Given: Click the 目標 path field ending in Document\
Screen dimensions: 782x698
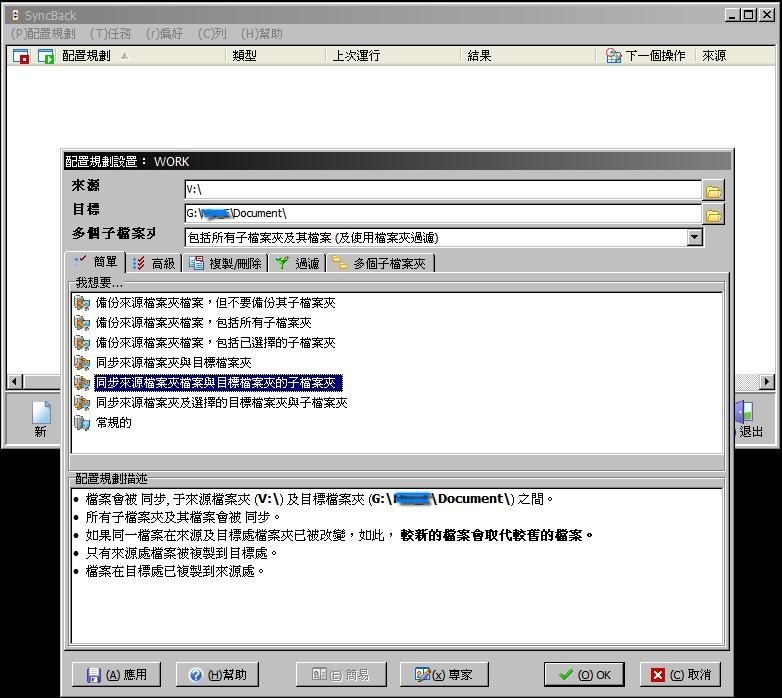Looking at the screenshot, I should [x=443, y=213].
